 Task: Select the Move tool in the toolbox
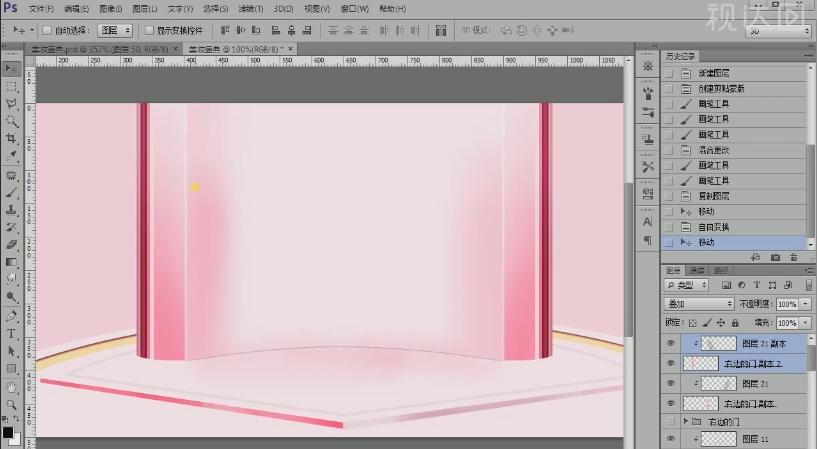(x=11, y=68)
